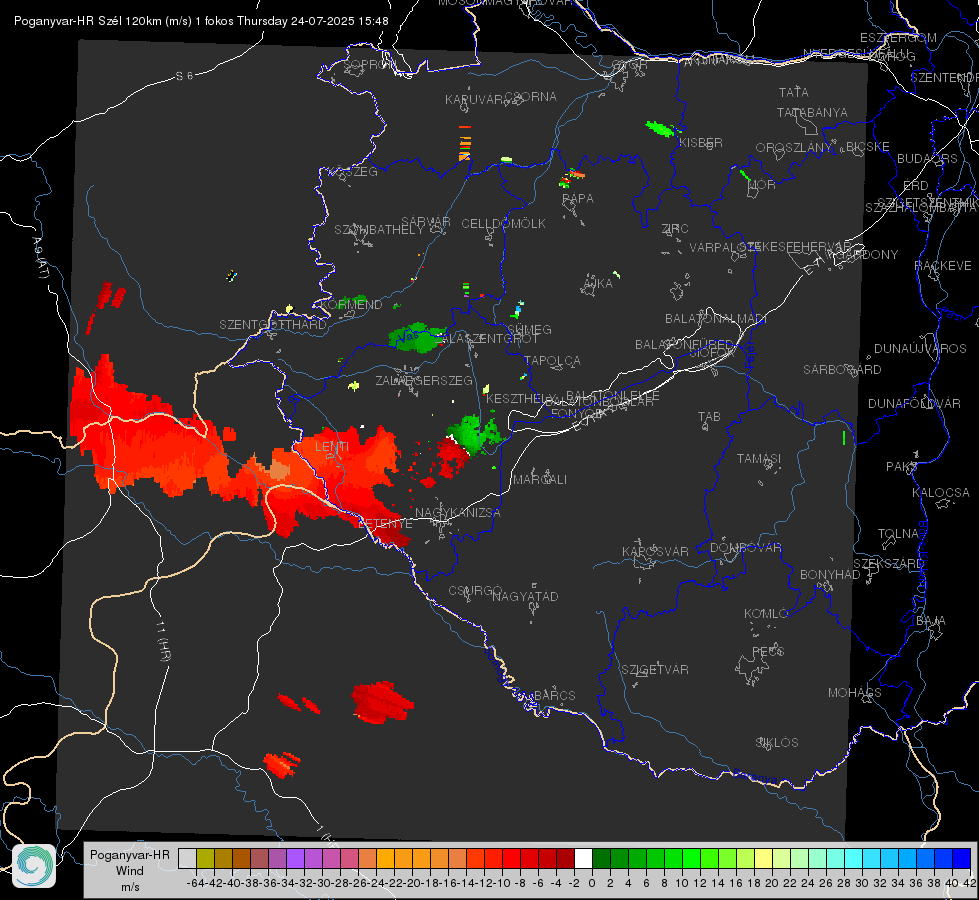Click the LETENYE city label
979x900 pixels.
coord(385,524)
